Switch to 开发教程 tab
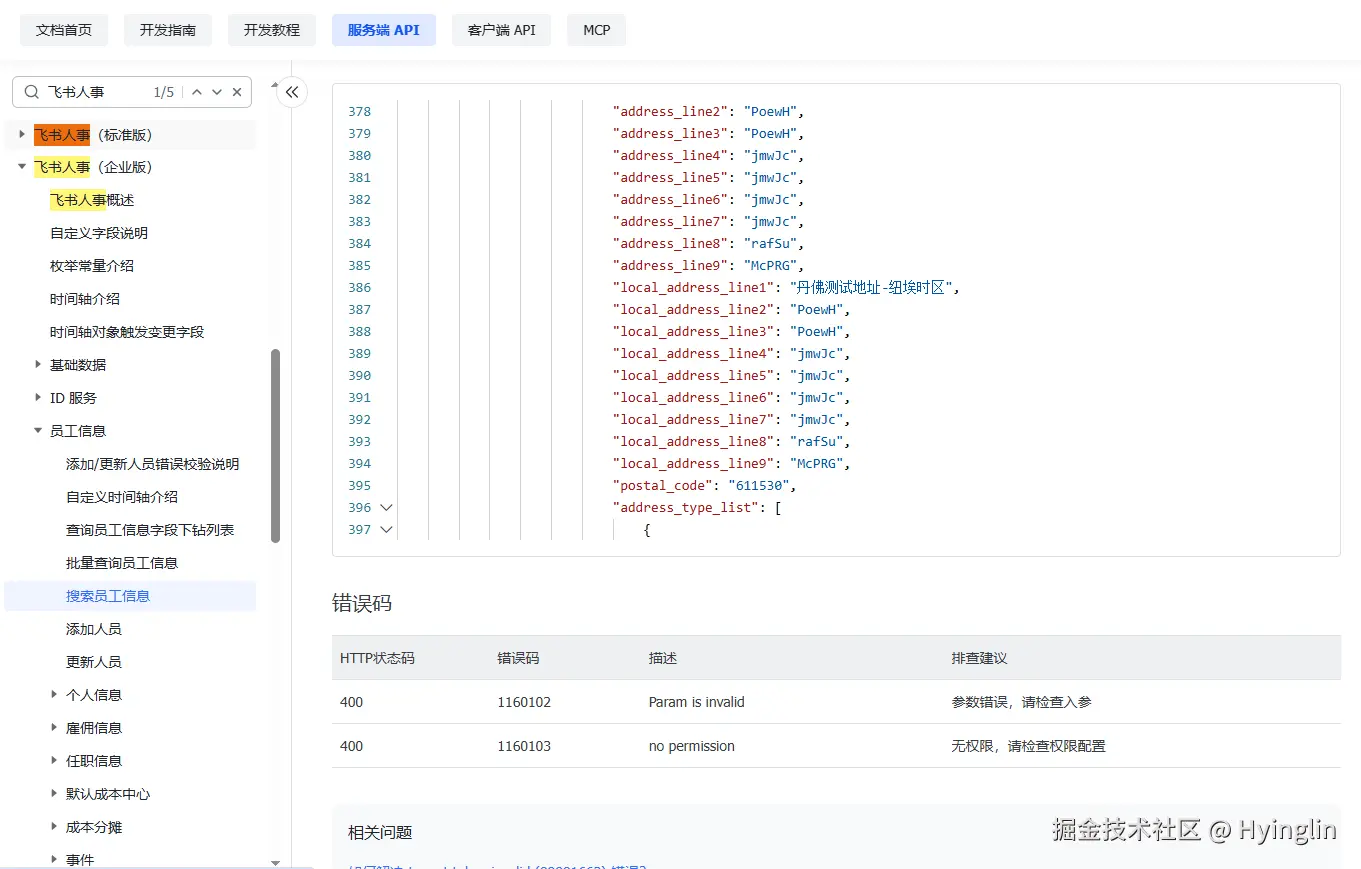 272,30
